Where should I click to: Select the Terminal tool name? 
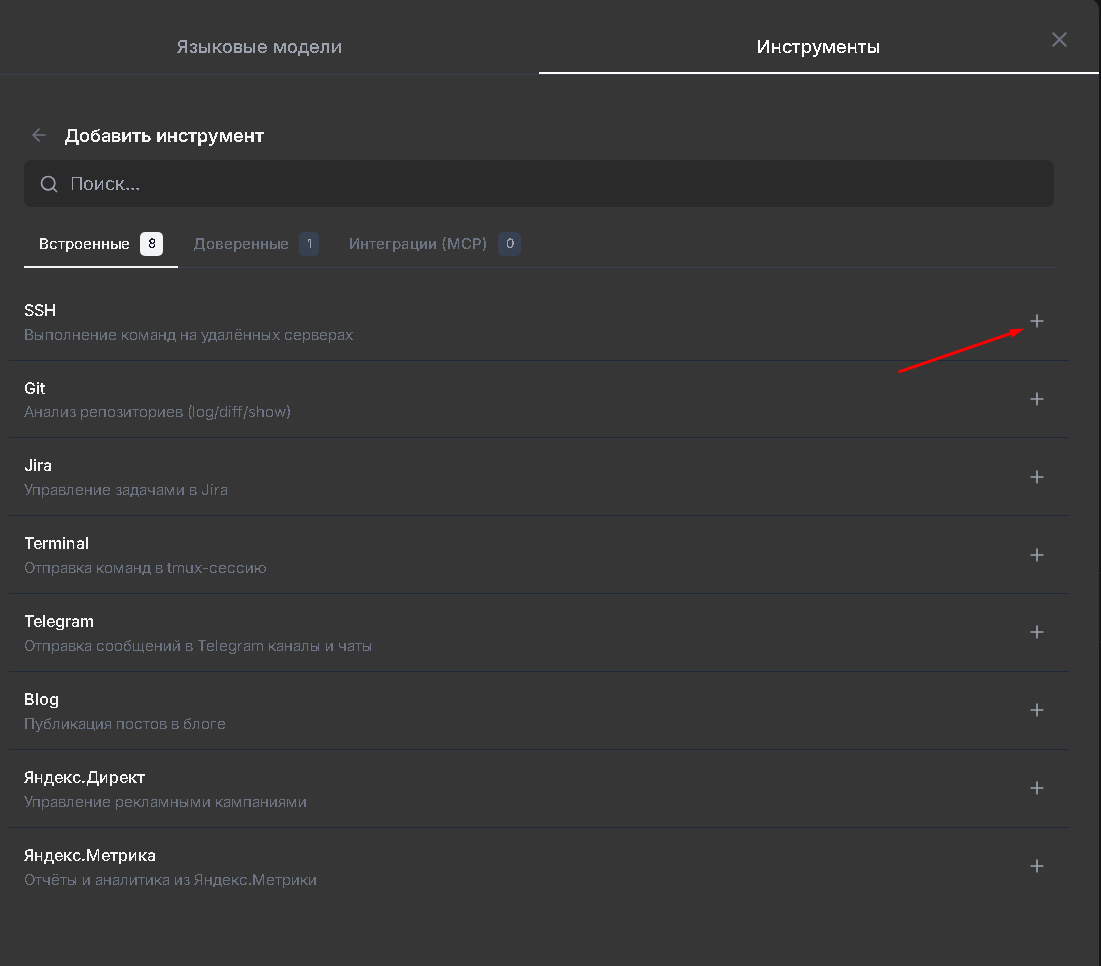(56, 543)
